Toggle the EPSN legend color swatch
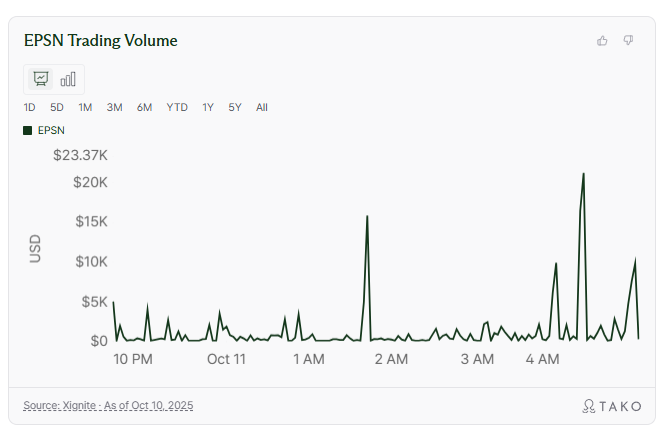The image size is (662, 434). click(x=27, y=130)
